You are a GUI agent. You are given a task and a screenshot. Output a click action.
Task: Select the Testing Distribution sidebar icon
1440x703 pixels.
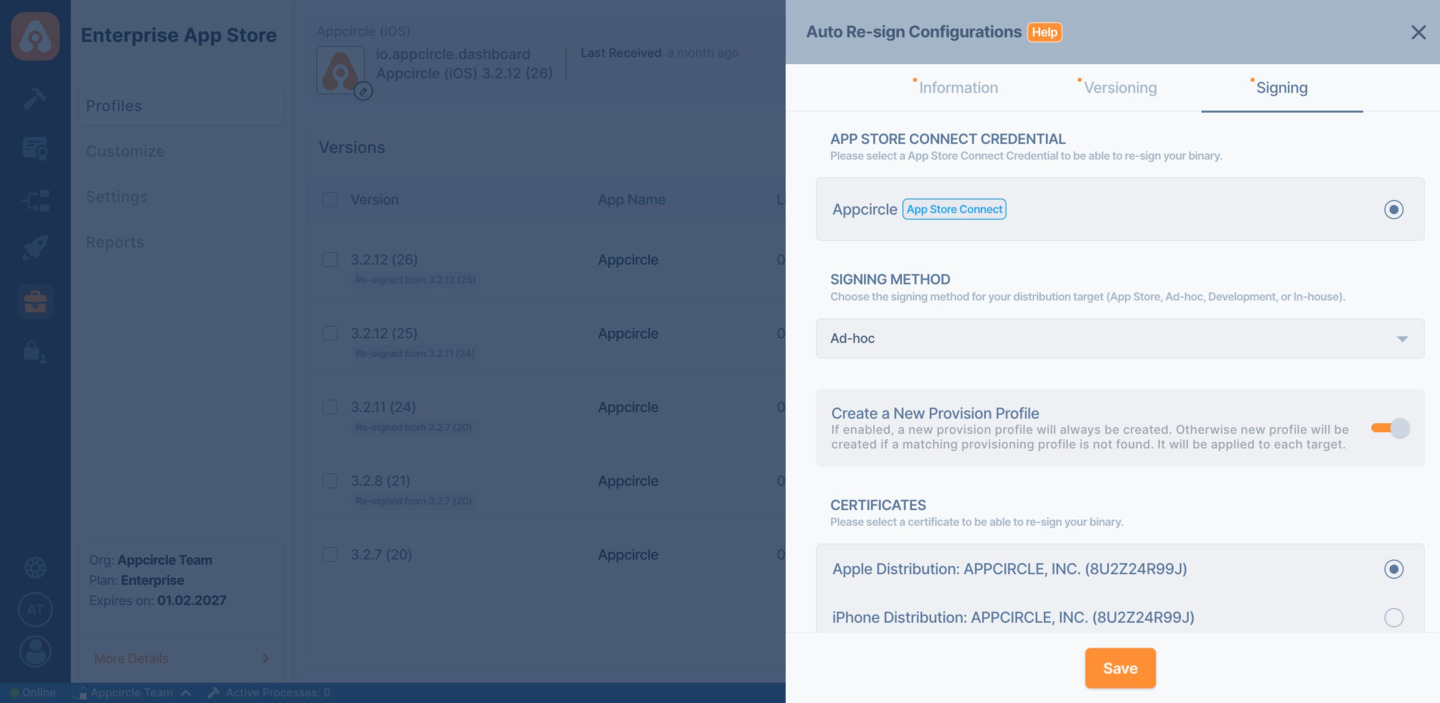pos(35,147)
